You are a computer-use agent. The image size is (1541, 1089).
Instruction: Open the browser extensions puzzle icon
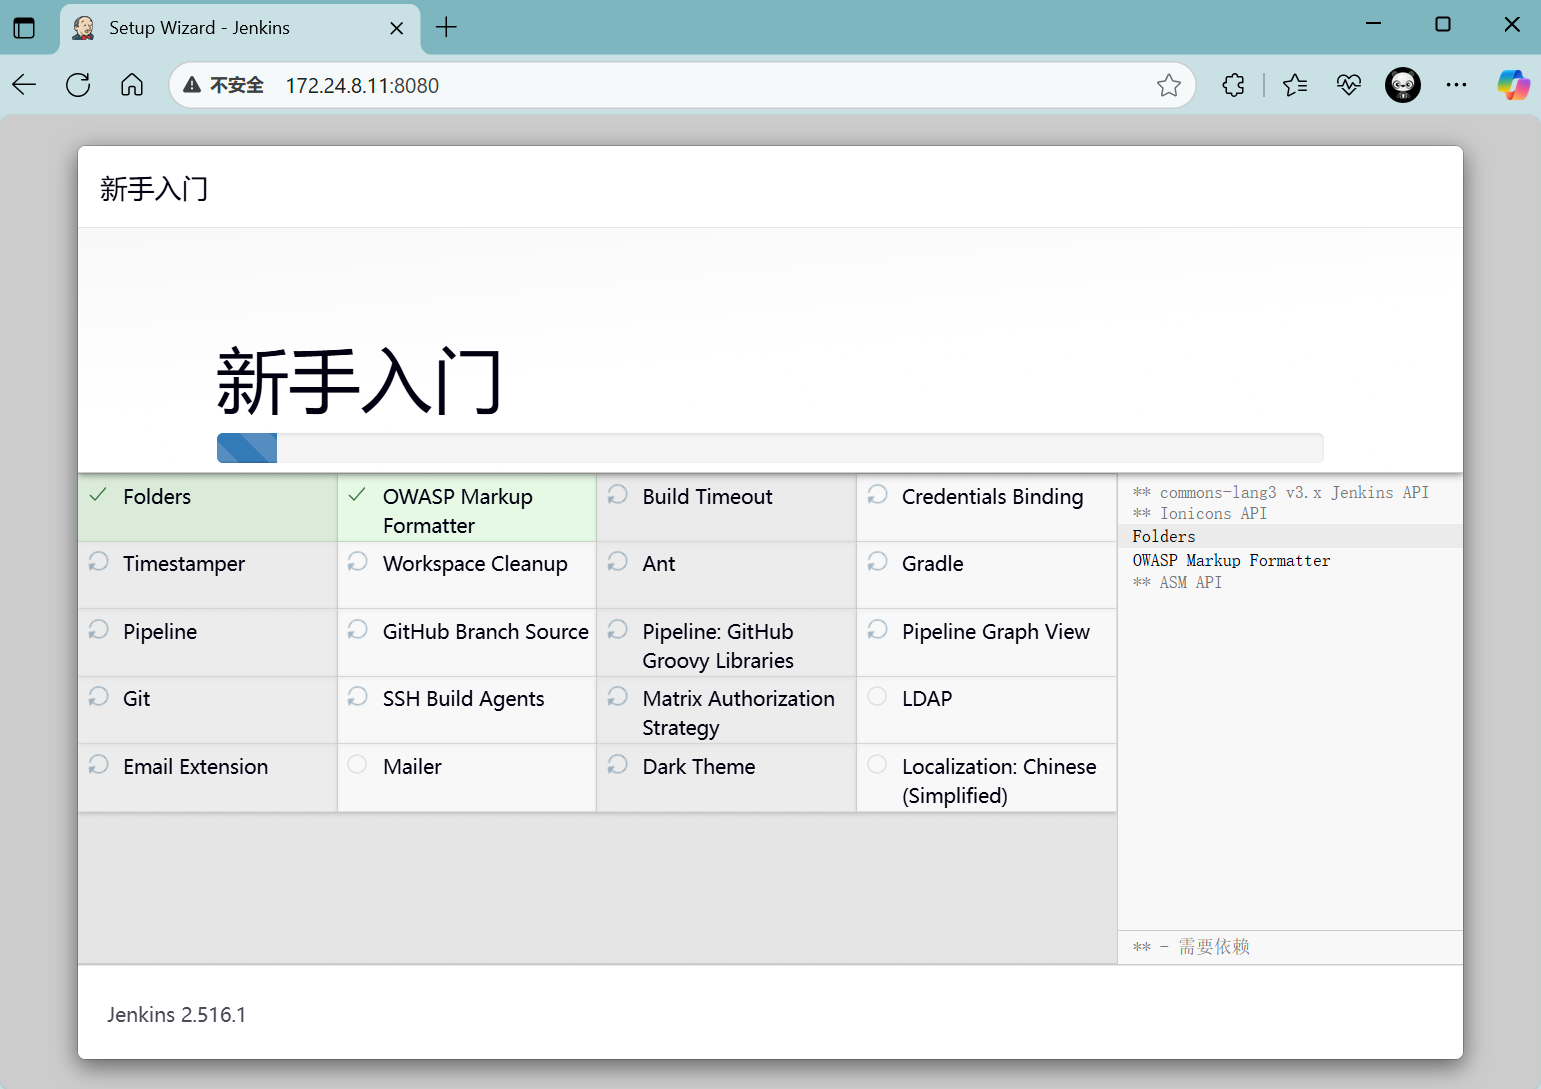(x=1234, y=86)
